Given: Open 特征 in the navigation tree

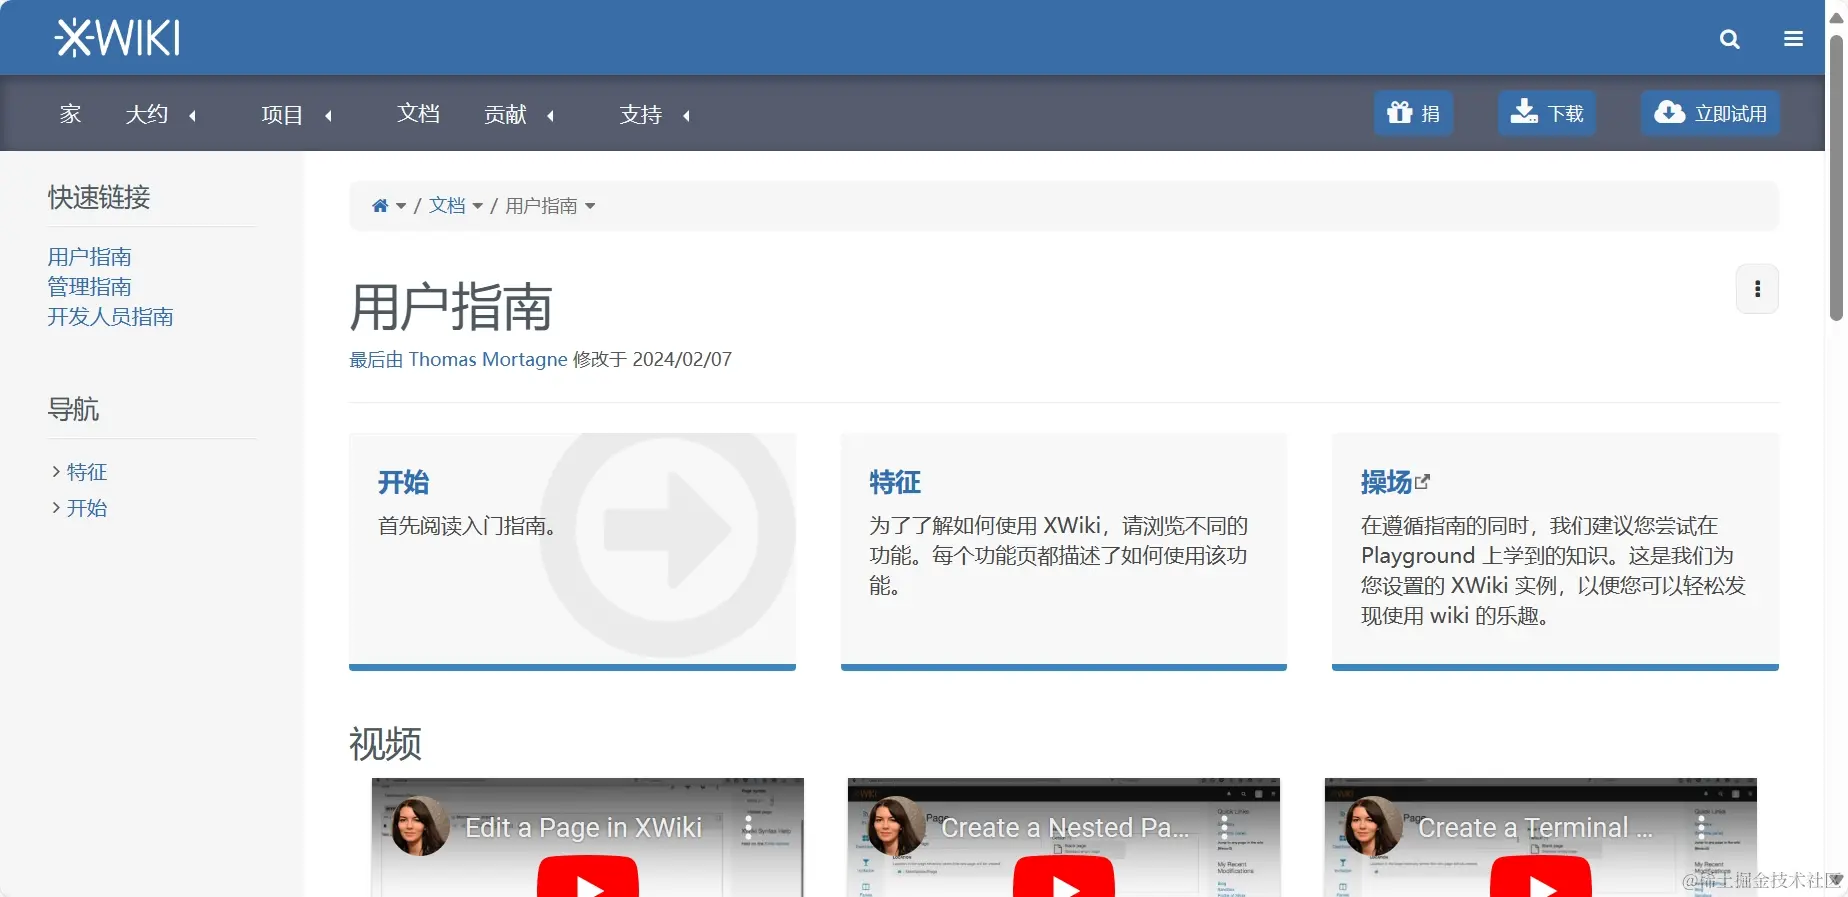Looking at the screenshot, I should click(x=87, y=472).
